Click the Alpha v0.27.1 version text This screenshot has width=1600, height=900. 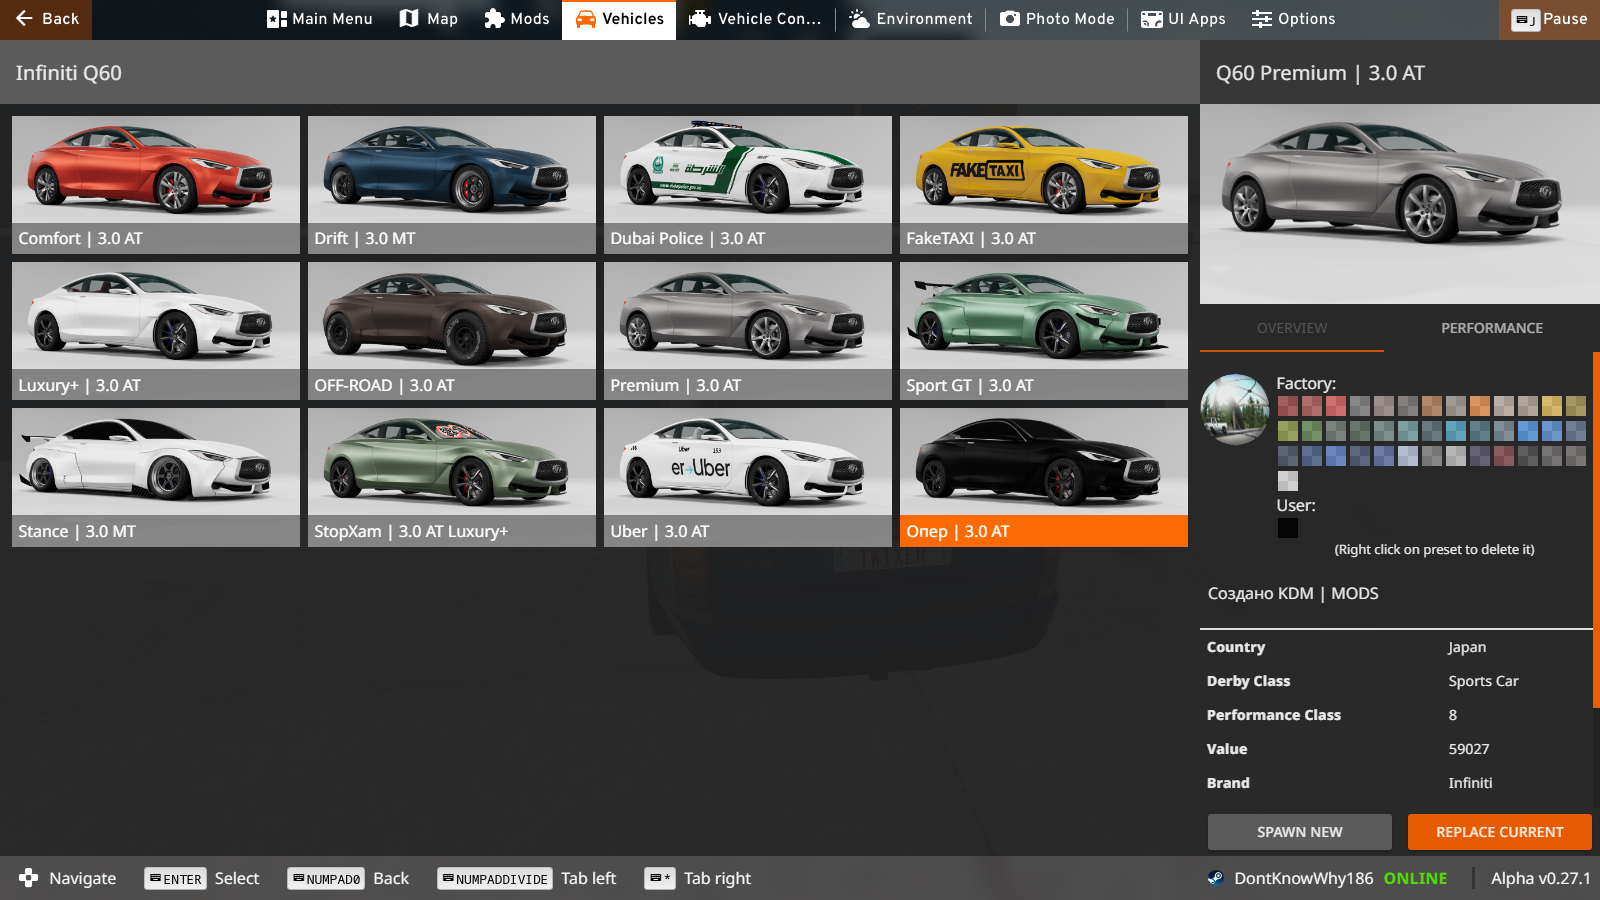point(1541,878)
